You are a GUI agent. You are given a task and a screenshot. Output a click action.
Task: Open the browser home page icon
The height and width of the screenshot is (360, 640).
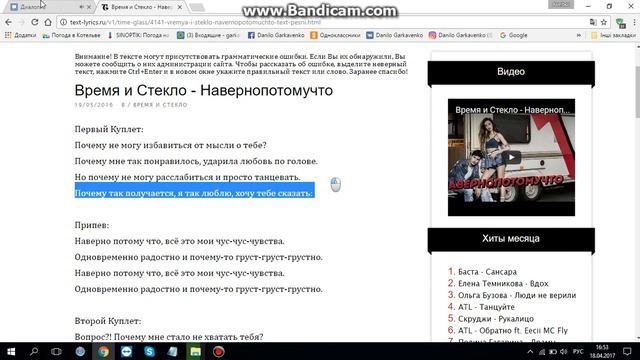48,22
